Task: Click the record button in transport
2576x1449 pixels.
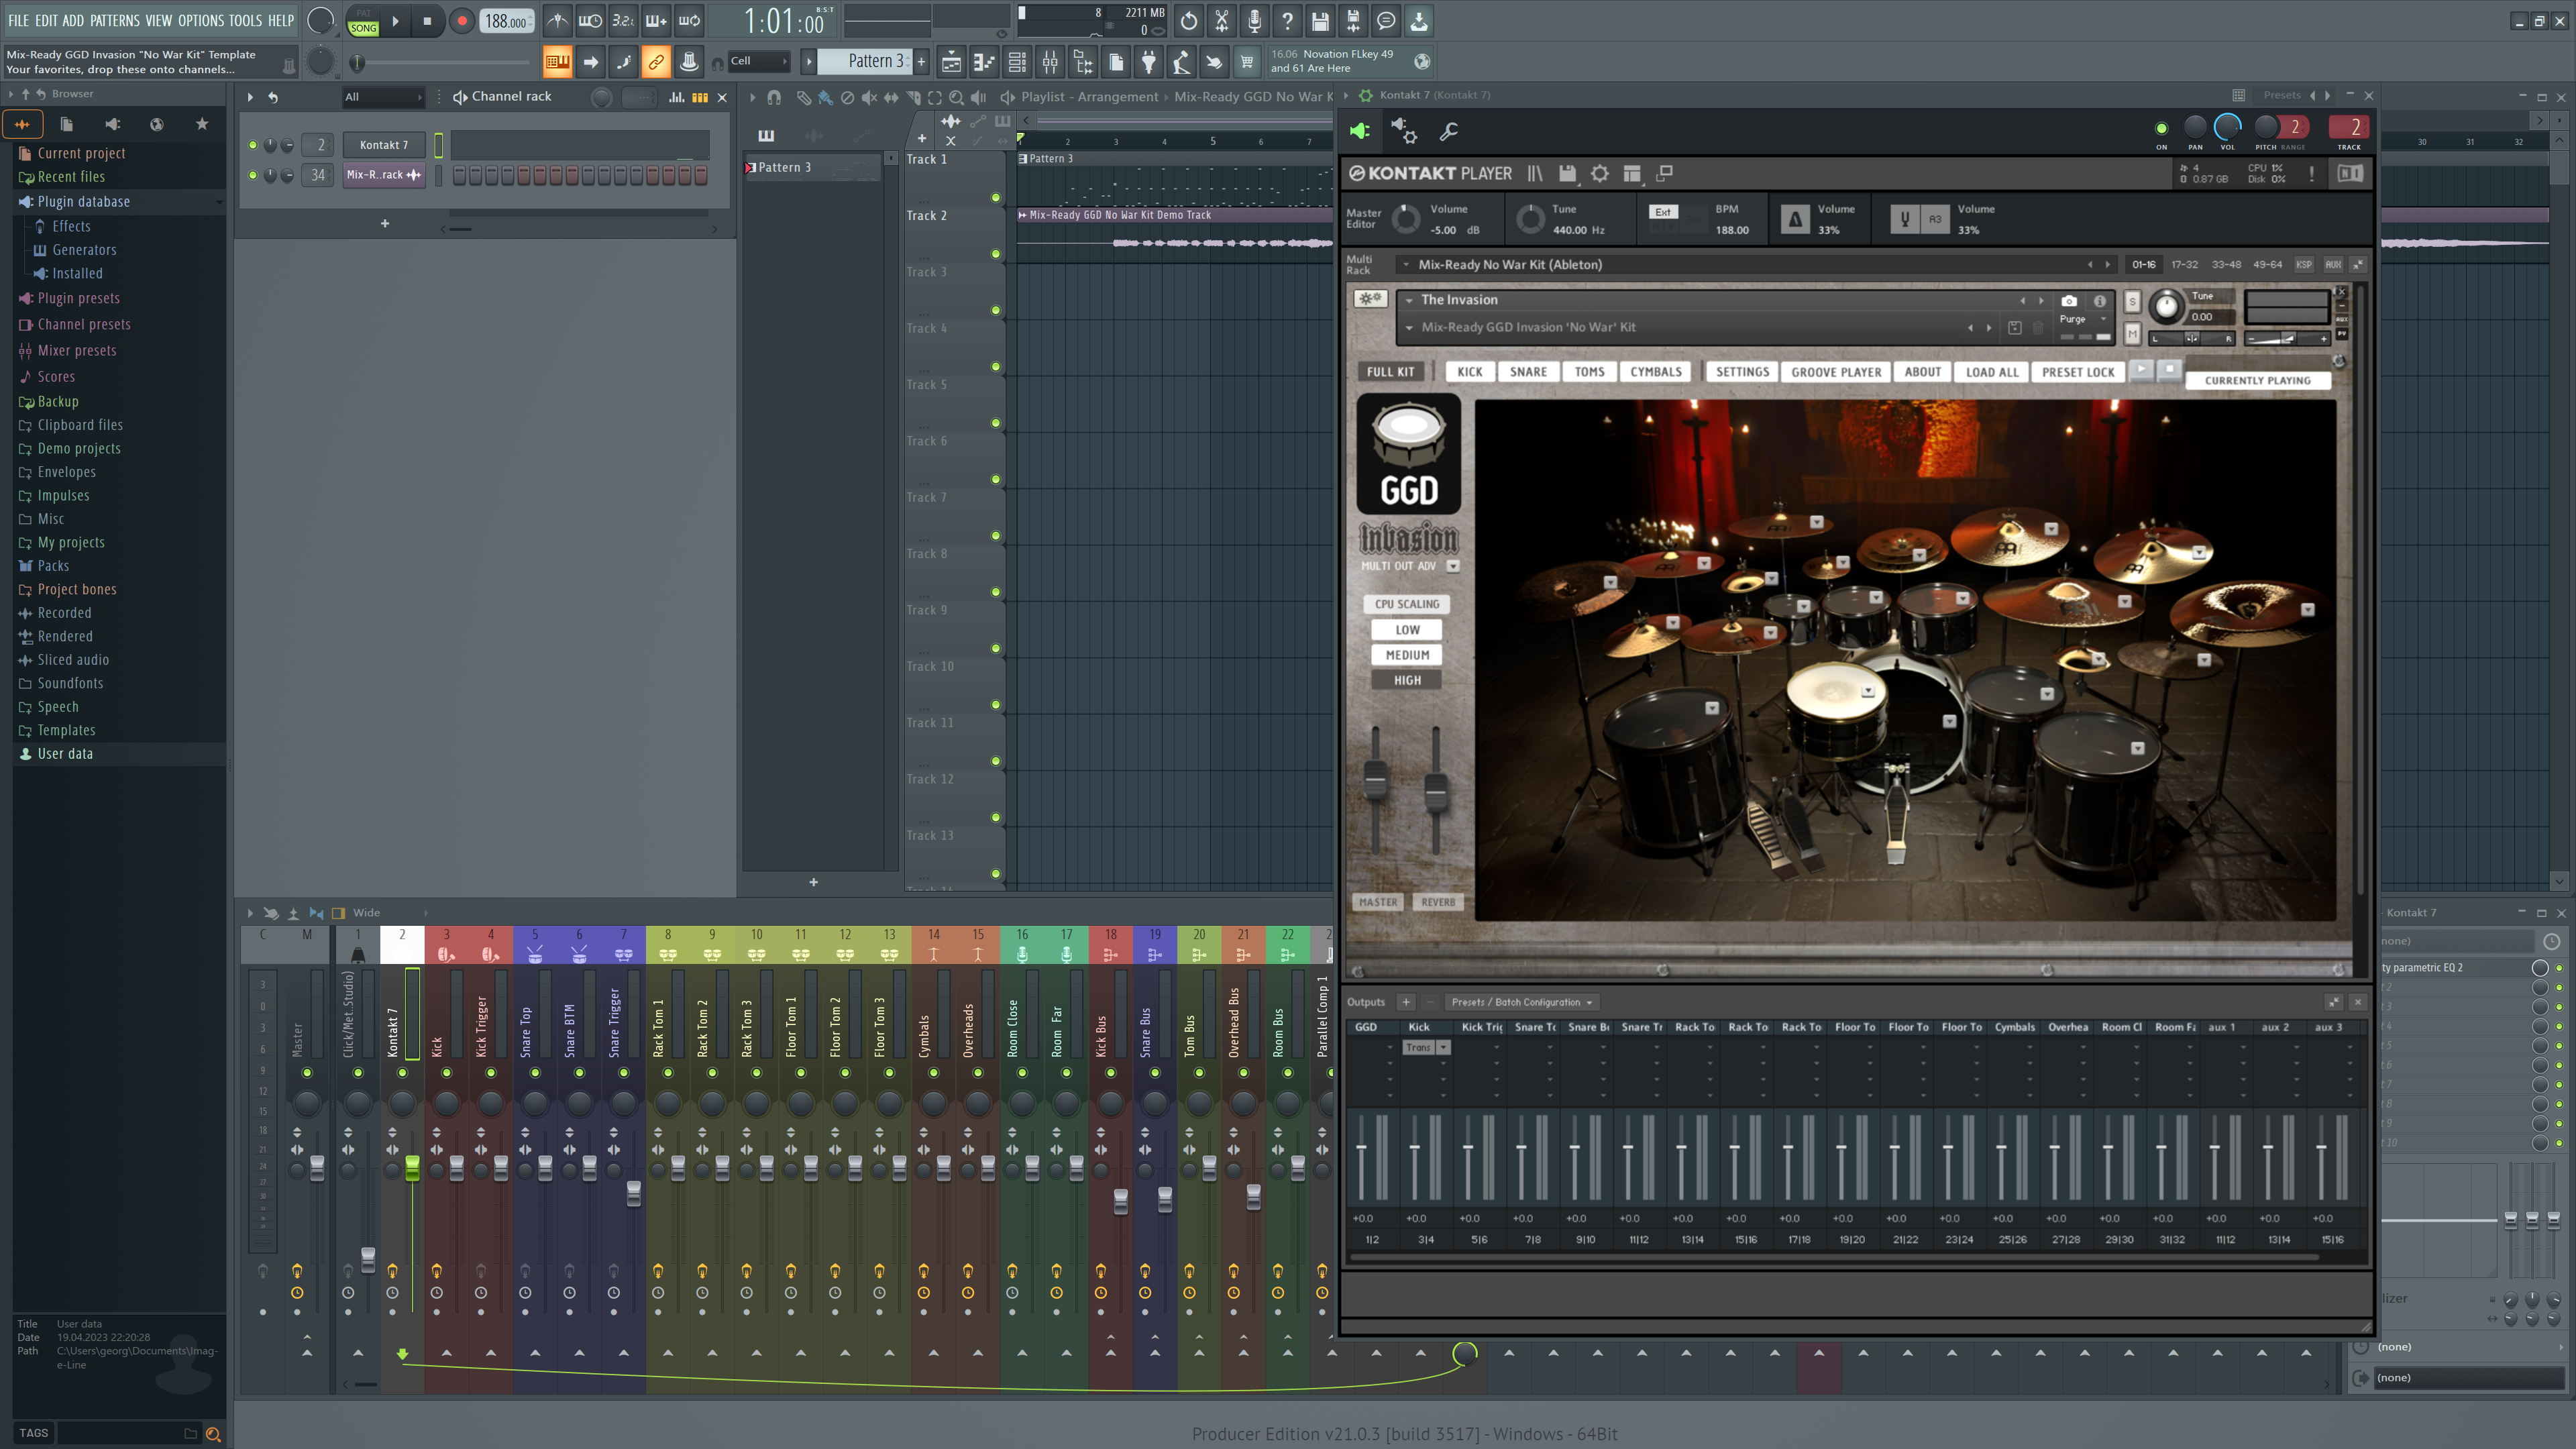Action: (x=462, y=21)
